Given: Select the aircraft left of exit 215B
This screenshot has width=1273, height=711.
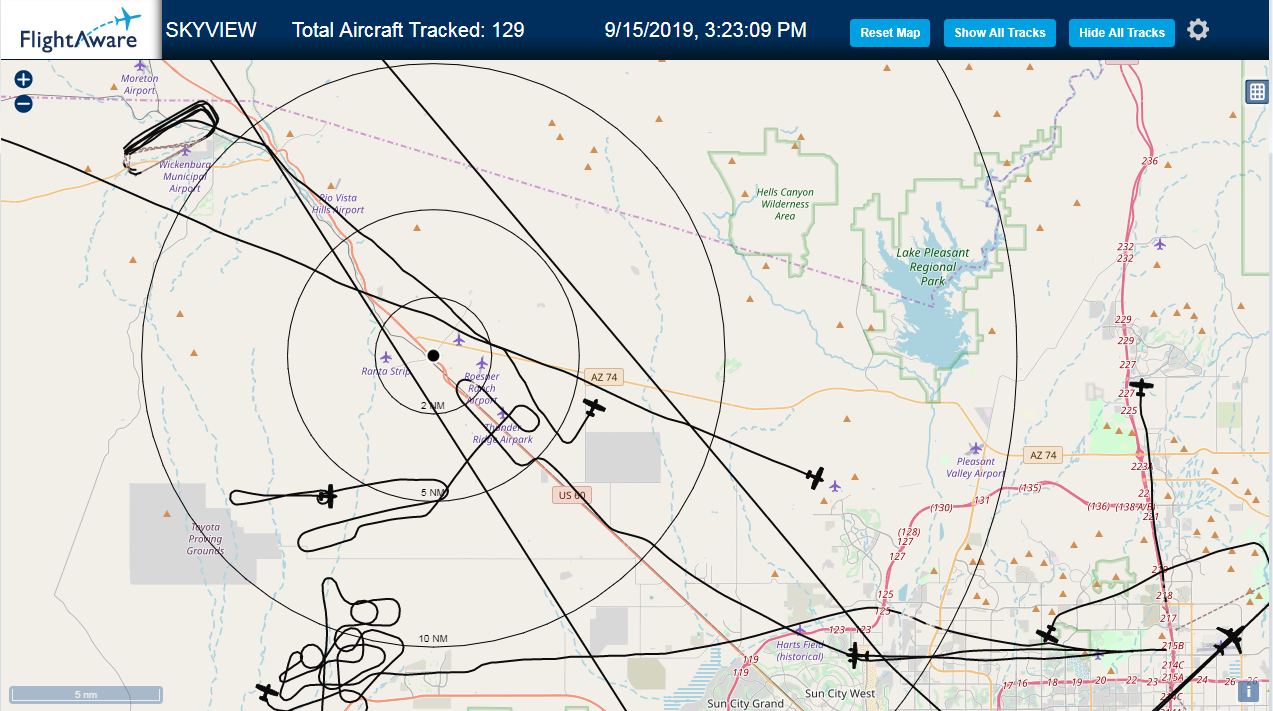Looking at the screenshot, I should tap(1047, 634).
